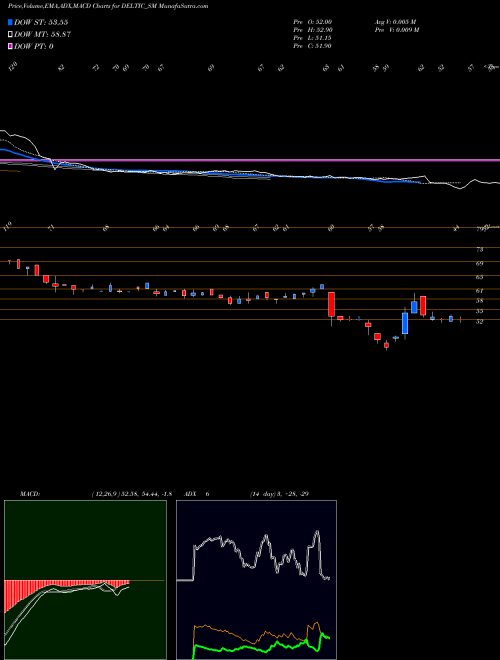Select the DOW MT: 58.87 label
The image size is (500, 660).
pyautogui.click(x=42, y=34)
